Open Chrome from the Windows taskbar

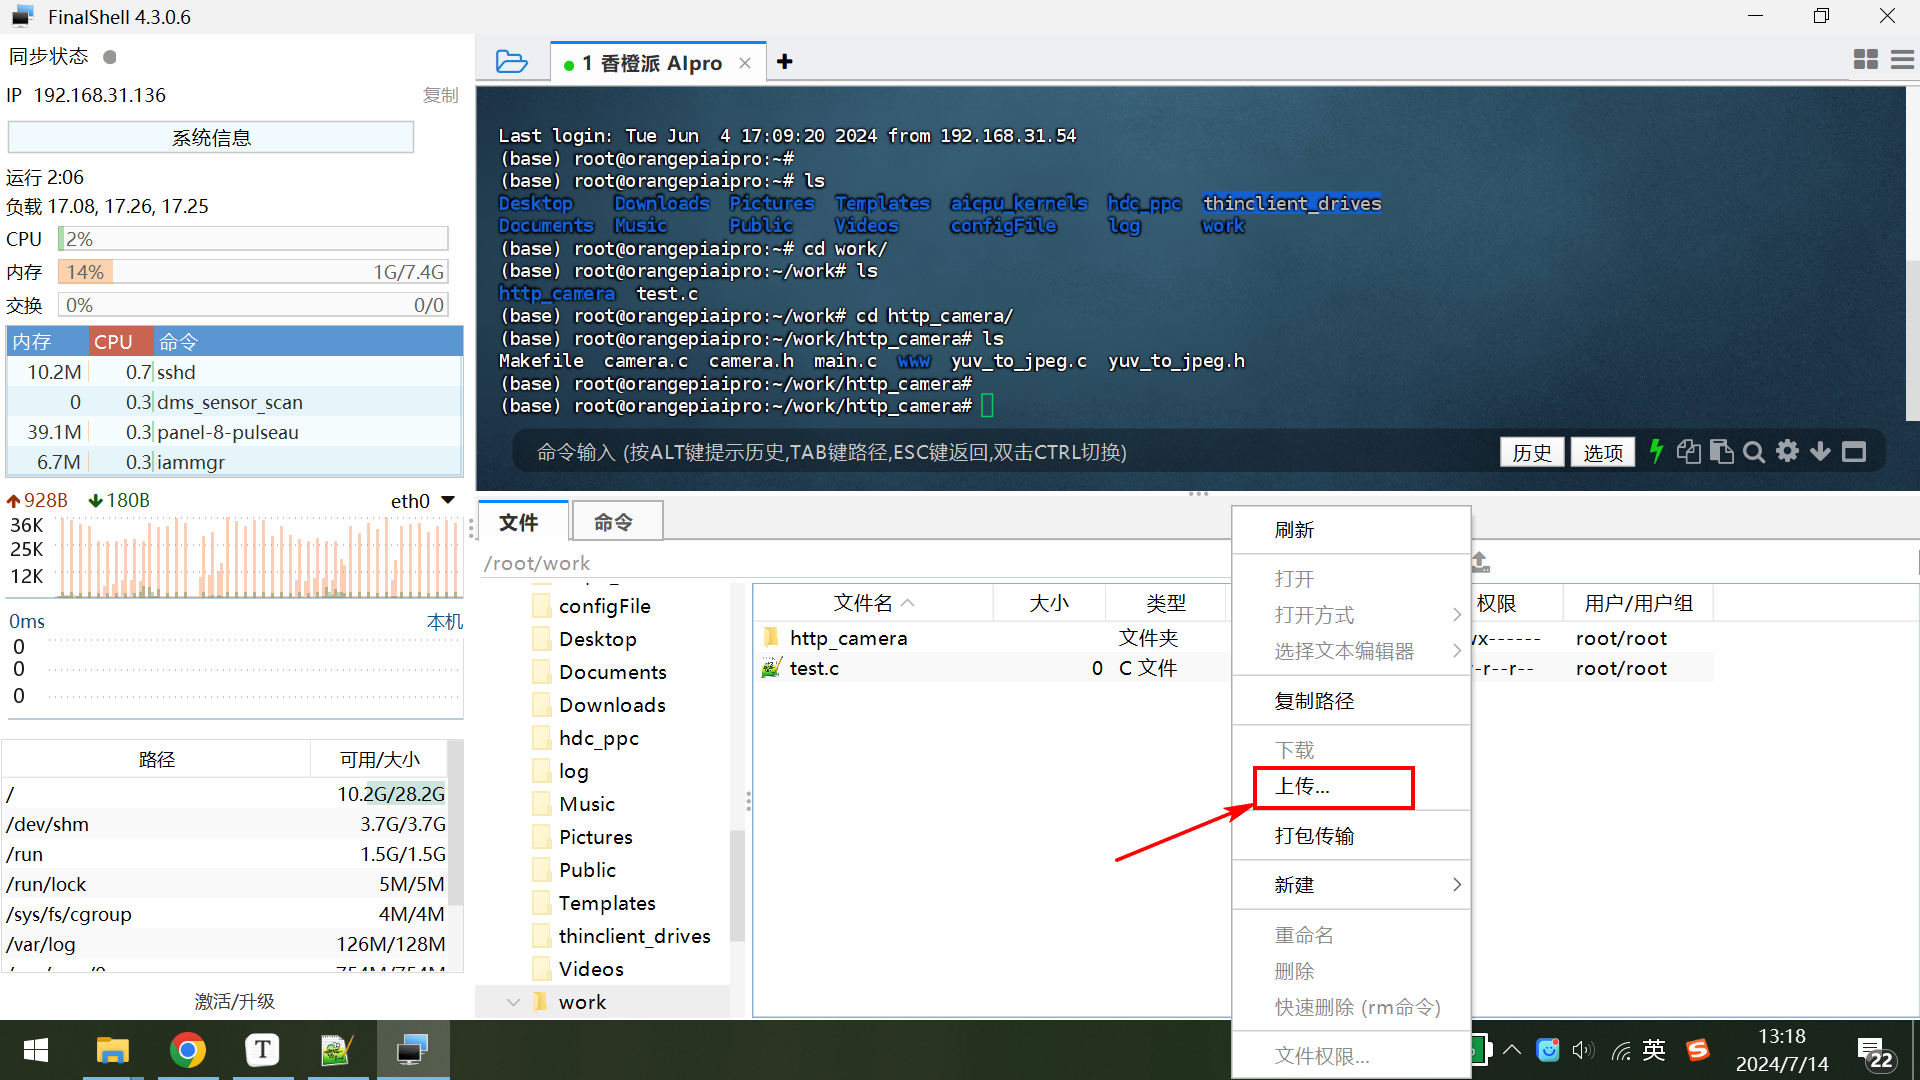click(187, 1050)
